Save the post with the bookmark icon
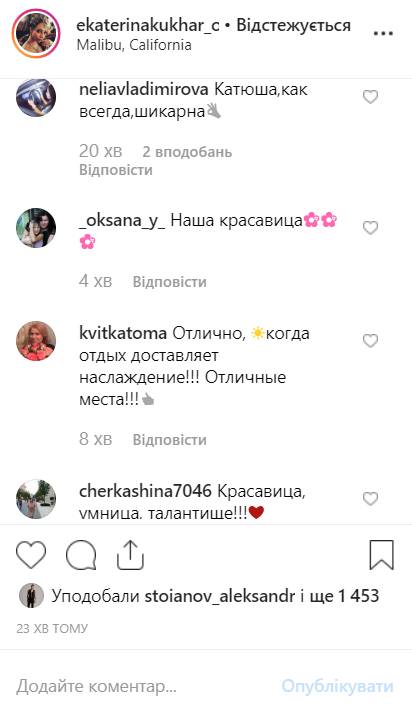 381,555
